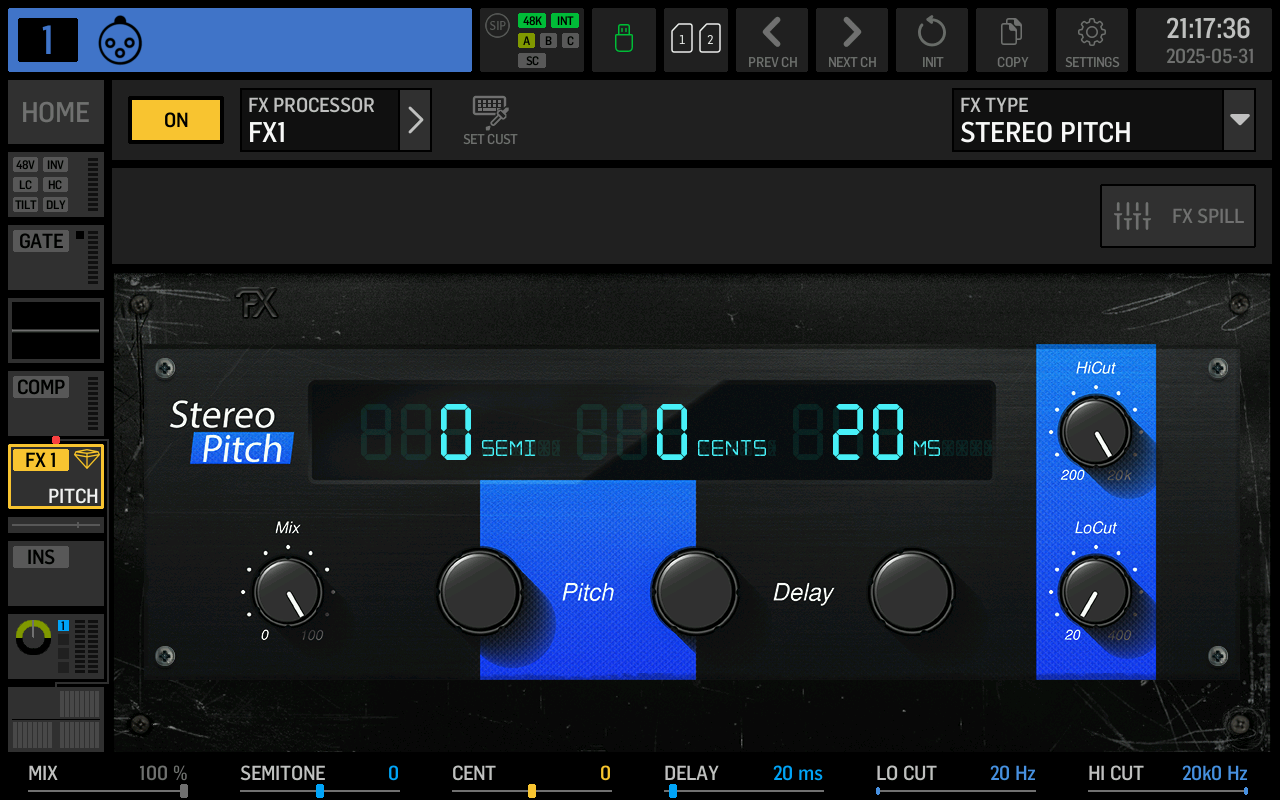
Task: Open the FX TYPE dropdown showing STEREO PITCH
Action: (1103, 120)
